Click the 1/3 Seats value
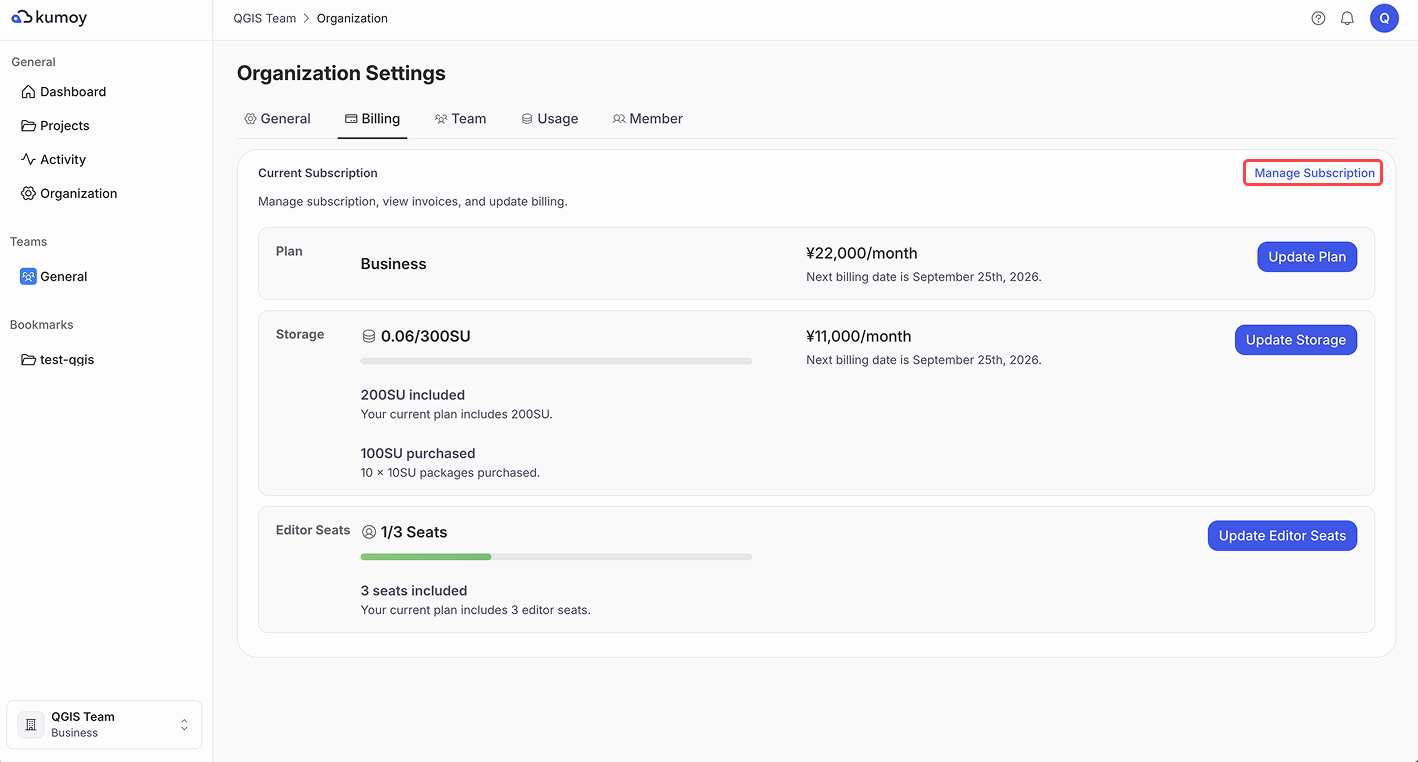 pyautogui.click(x=414, y=533)
